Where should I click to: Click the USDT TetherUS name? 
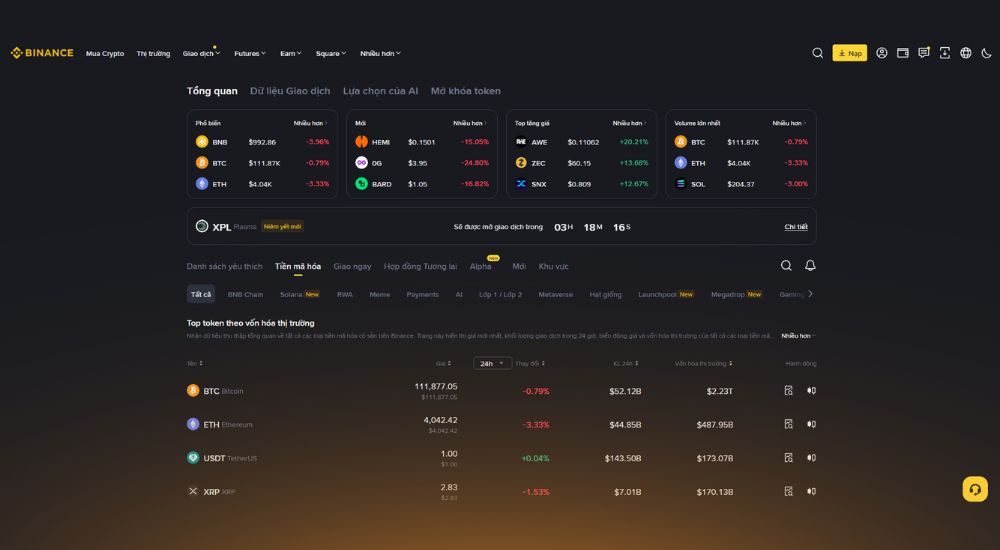point(230,458)
